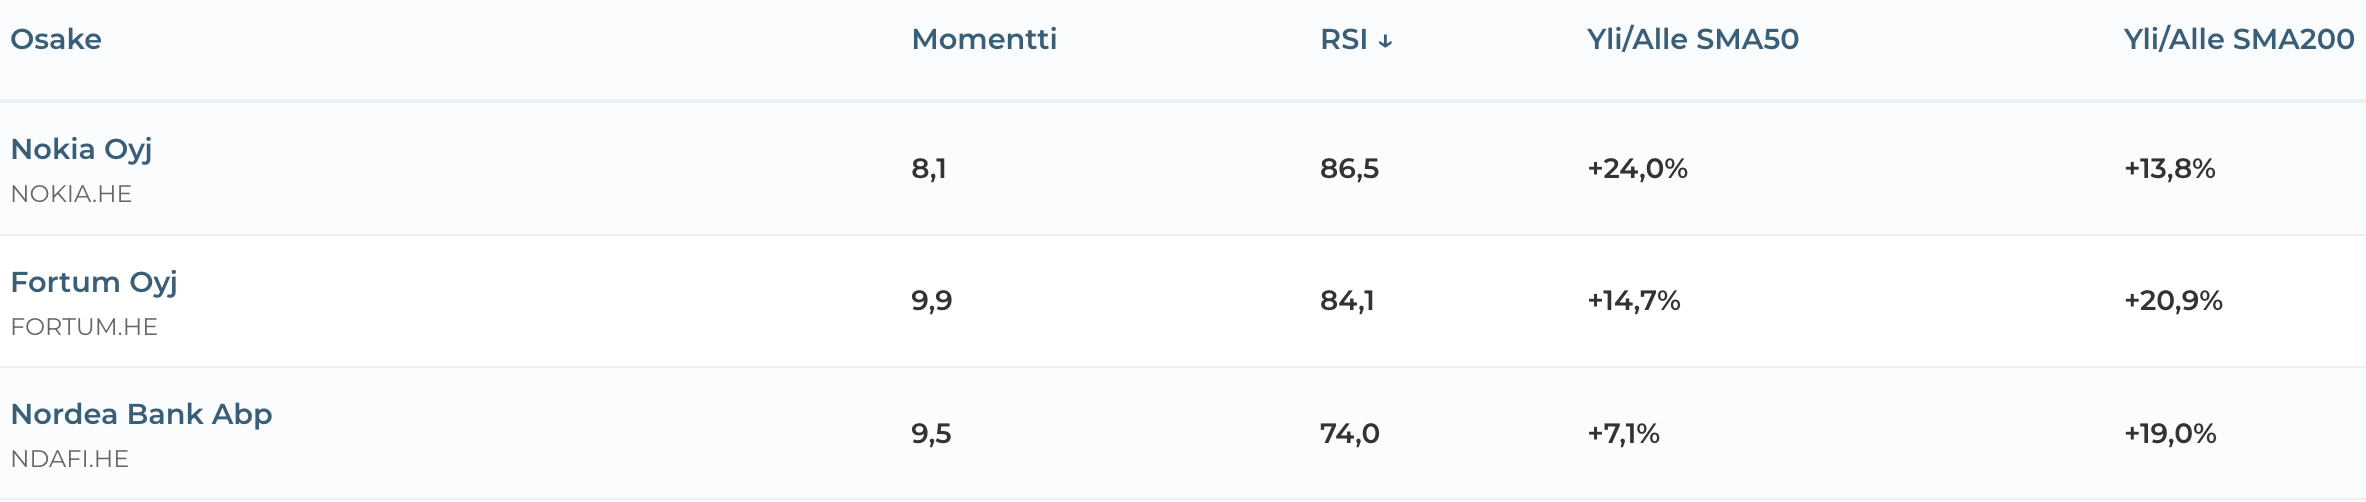Screen dimensions: 2366x502
Task: Open the Fortum Oyj stock link
Action: click(x=94, y=282)
